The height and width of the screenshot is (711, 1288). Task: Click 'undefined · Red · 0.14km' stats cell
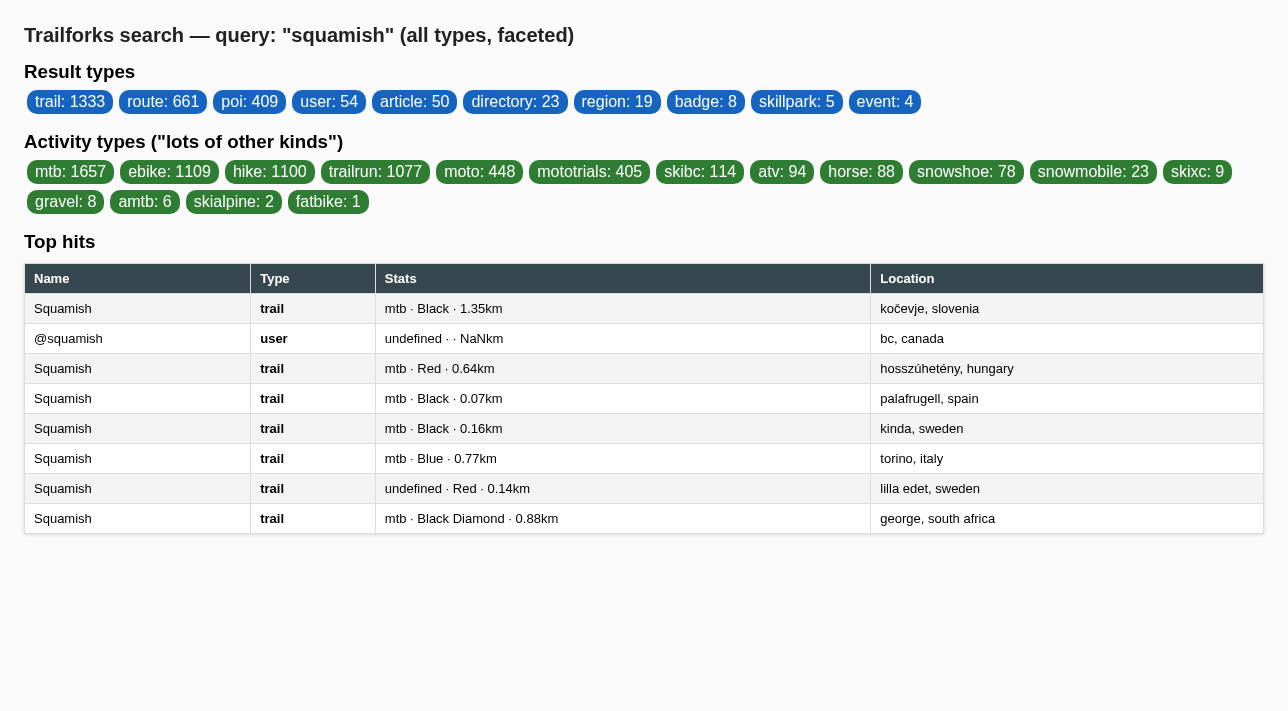pos(623,489)
